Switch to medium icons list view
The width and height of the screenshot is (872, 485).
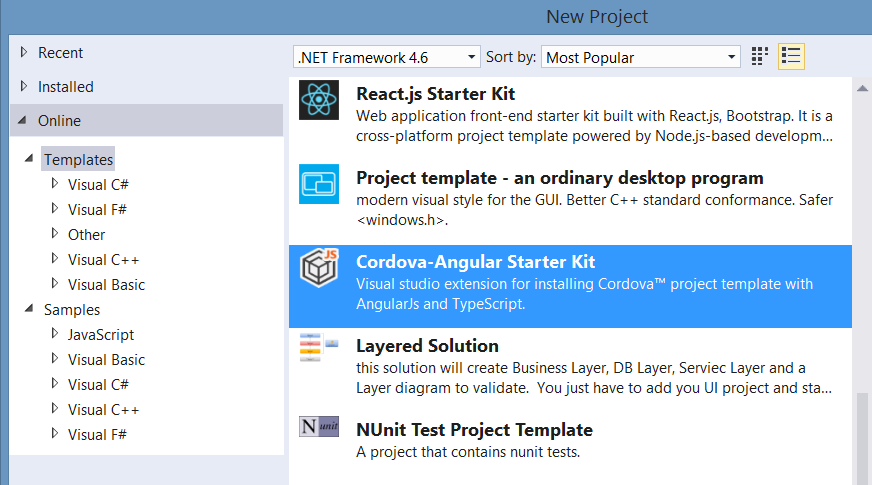(x=792, y=57)
